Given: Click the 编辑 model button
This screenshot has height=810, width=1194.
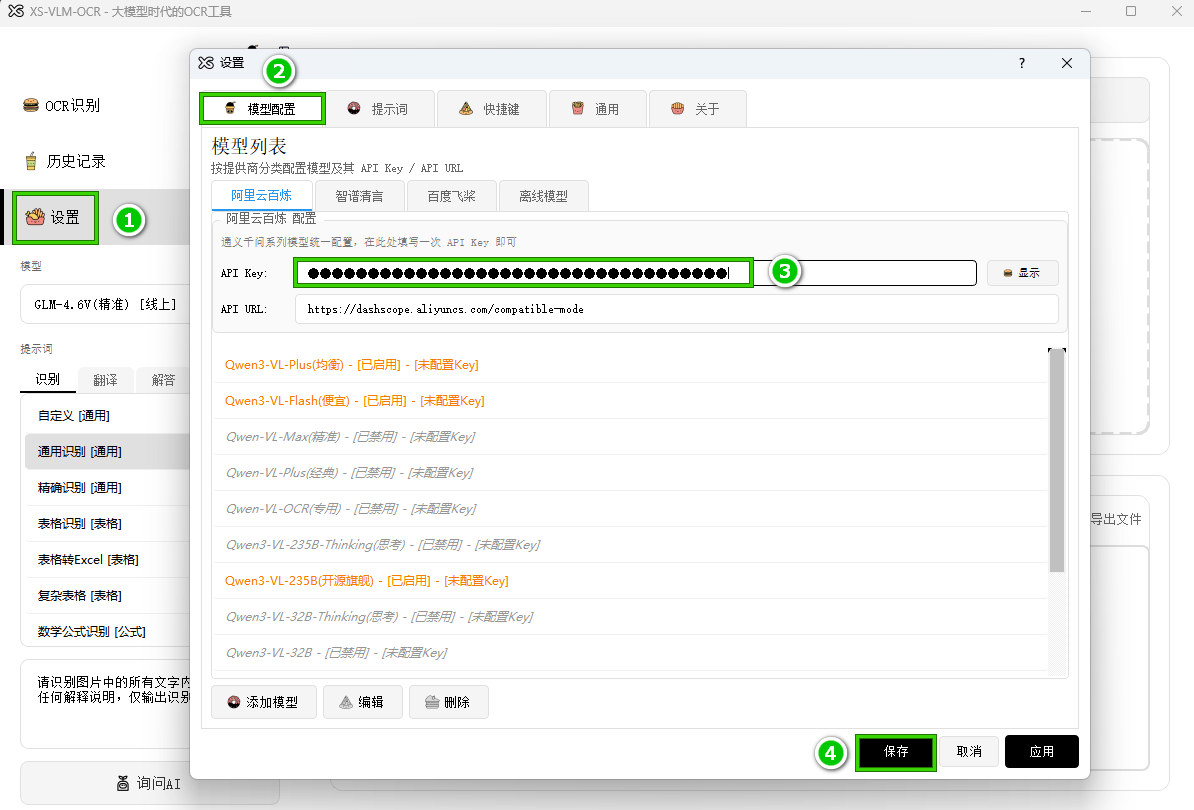Looking at the screenshot, I should (362, 702).
